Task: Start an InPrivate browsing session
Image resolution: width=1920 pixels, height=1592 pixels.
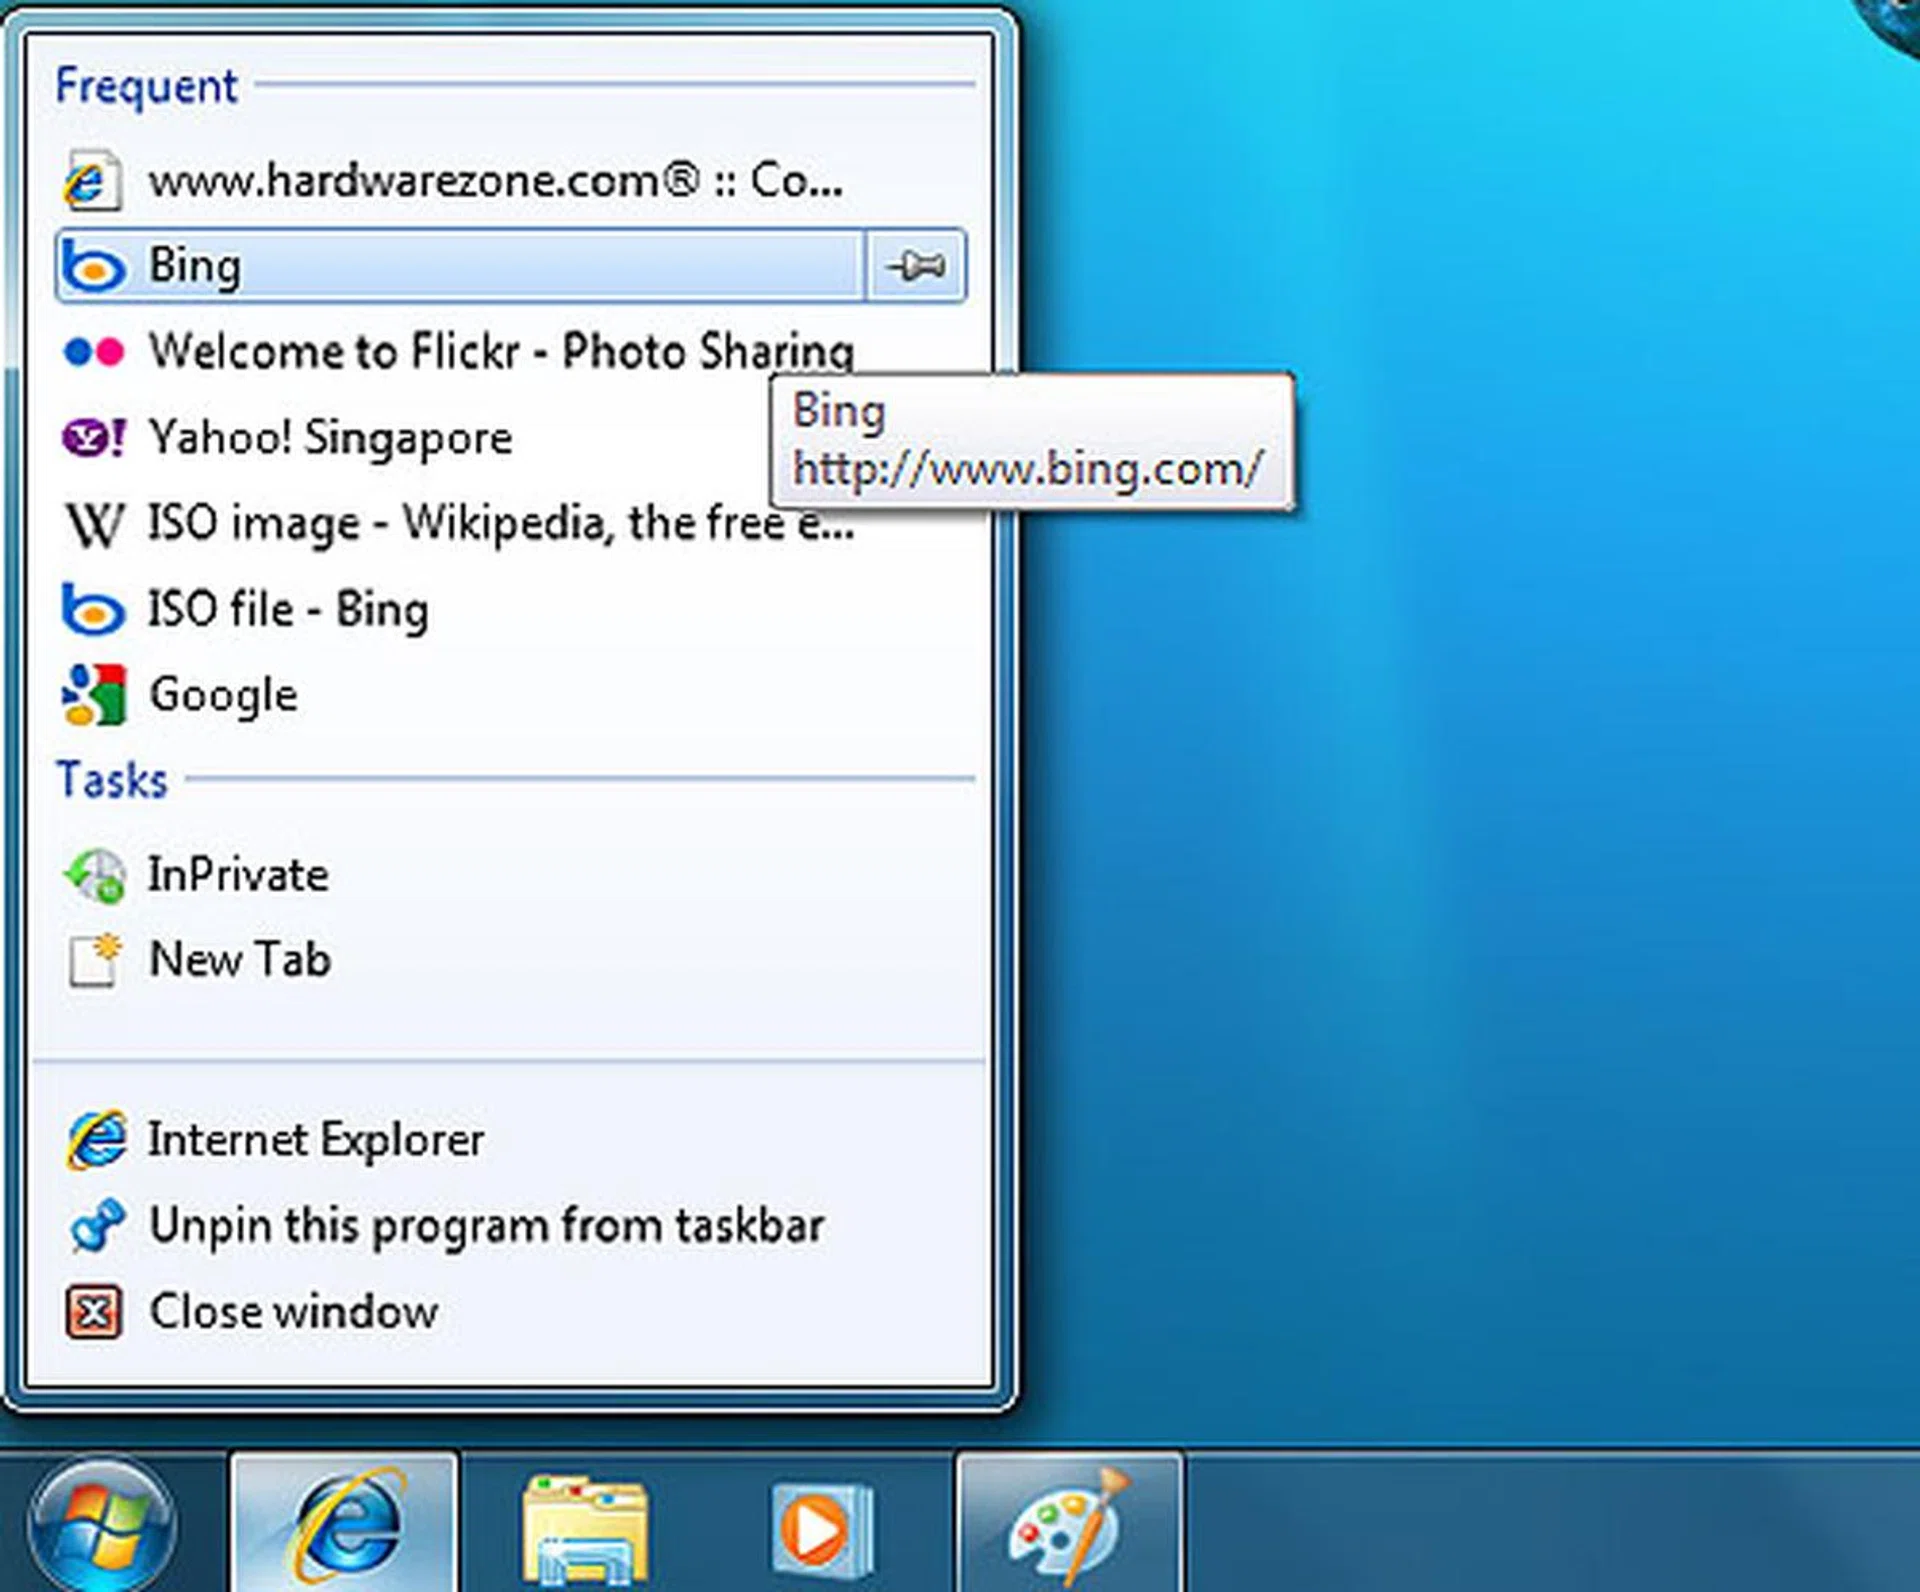Action: click(238, 875)
